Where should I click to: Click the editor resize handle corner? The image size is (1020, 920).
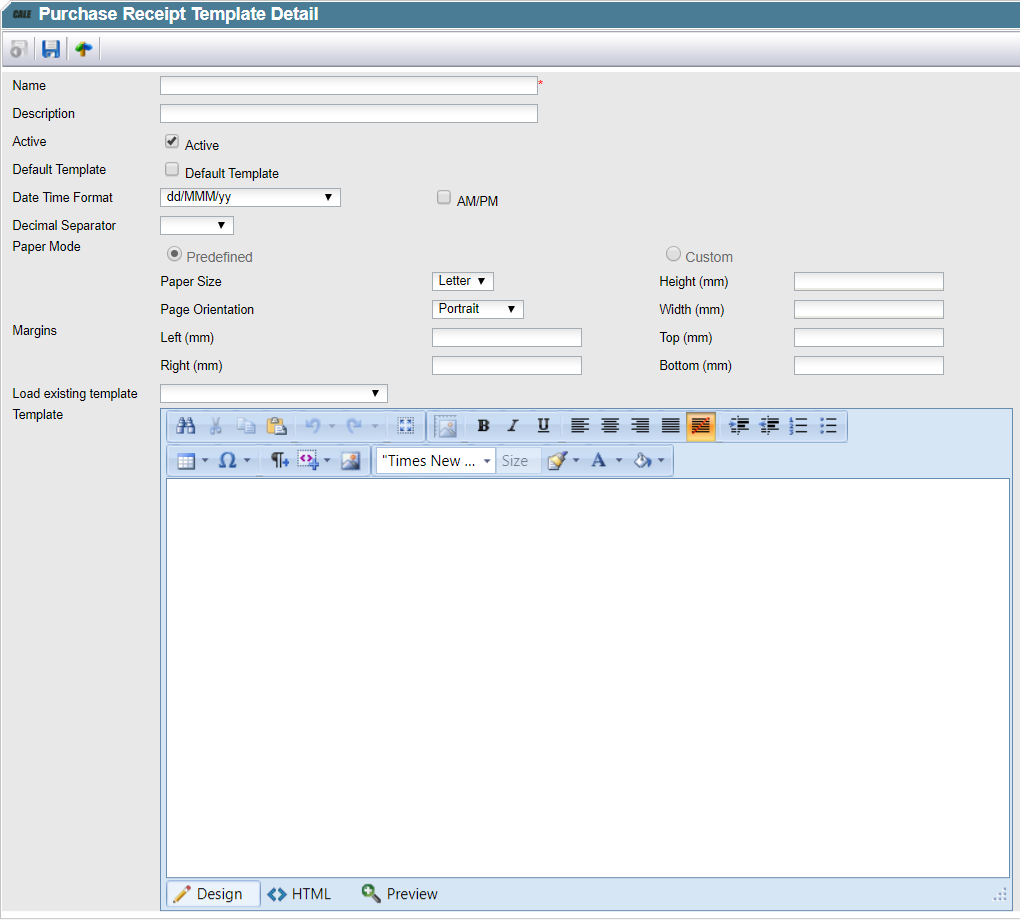(x=1000, y=895)
